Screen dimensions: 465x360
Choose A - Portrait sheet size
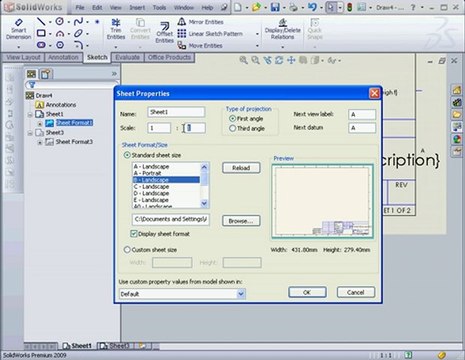147,173
